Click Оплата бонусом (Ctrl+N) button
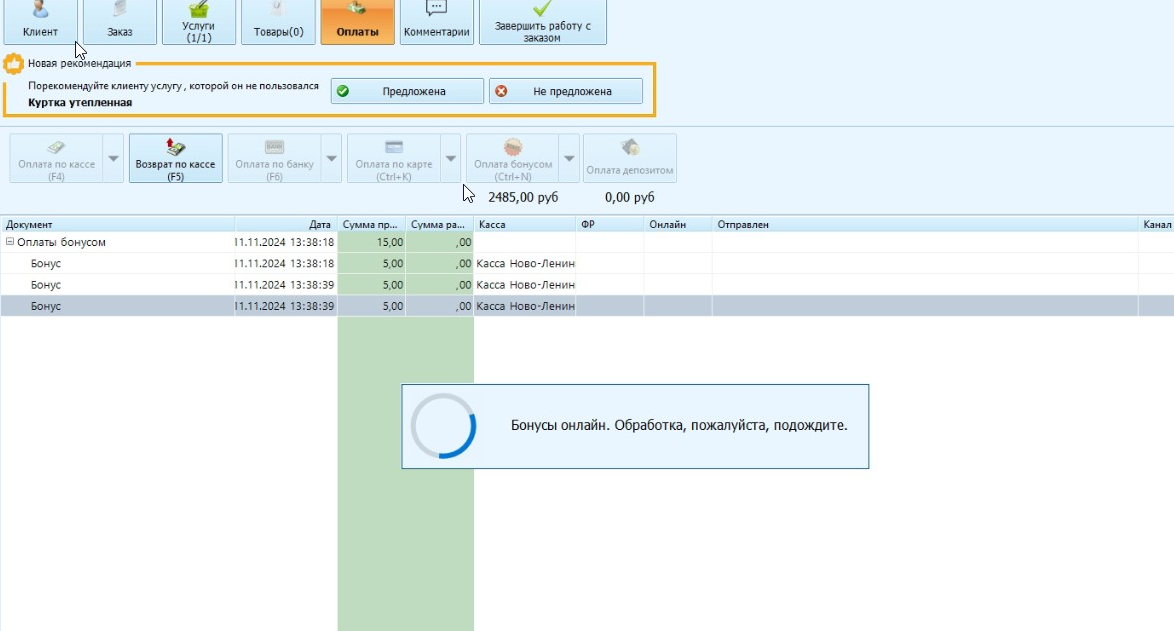Image resolution: width=1174 pixels, height=631 pixels. pos(512,158)
